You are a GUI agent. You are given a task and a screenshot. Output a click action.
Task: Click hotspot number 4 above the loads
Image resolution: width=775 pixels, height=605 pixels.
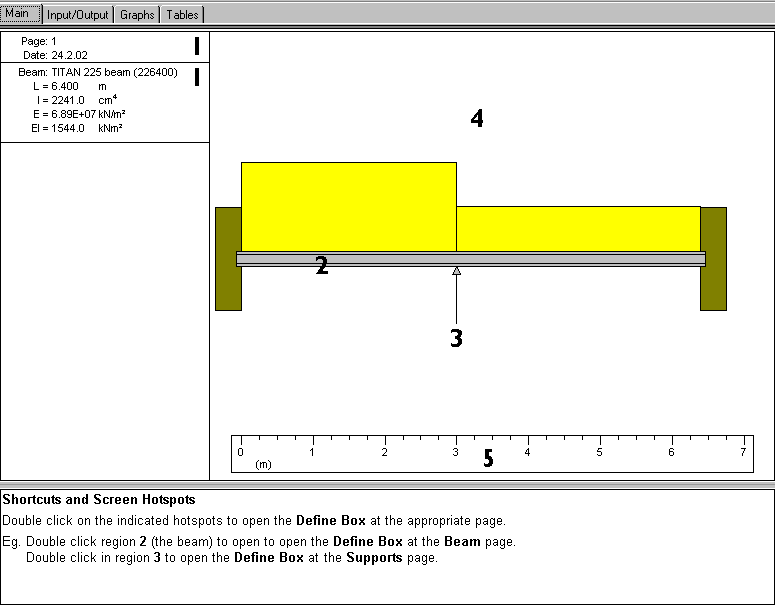pyautogui.click(x=477, y=119)
